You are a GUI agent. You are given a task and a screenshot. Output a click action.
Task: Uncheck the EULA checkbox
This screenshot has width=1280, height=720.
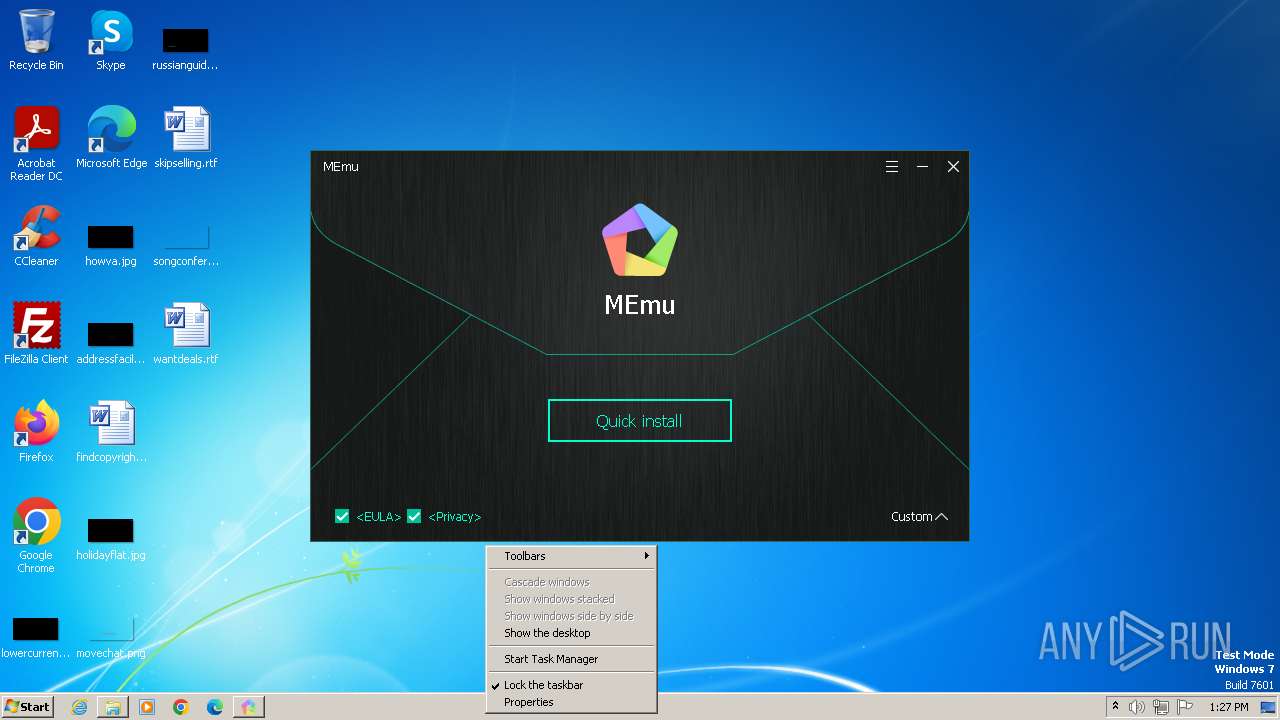(x=342, y=516)
